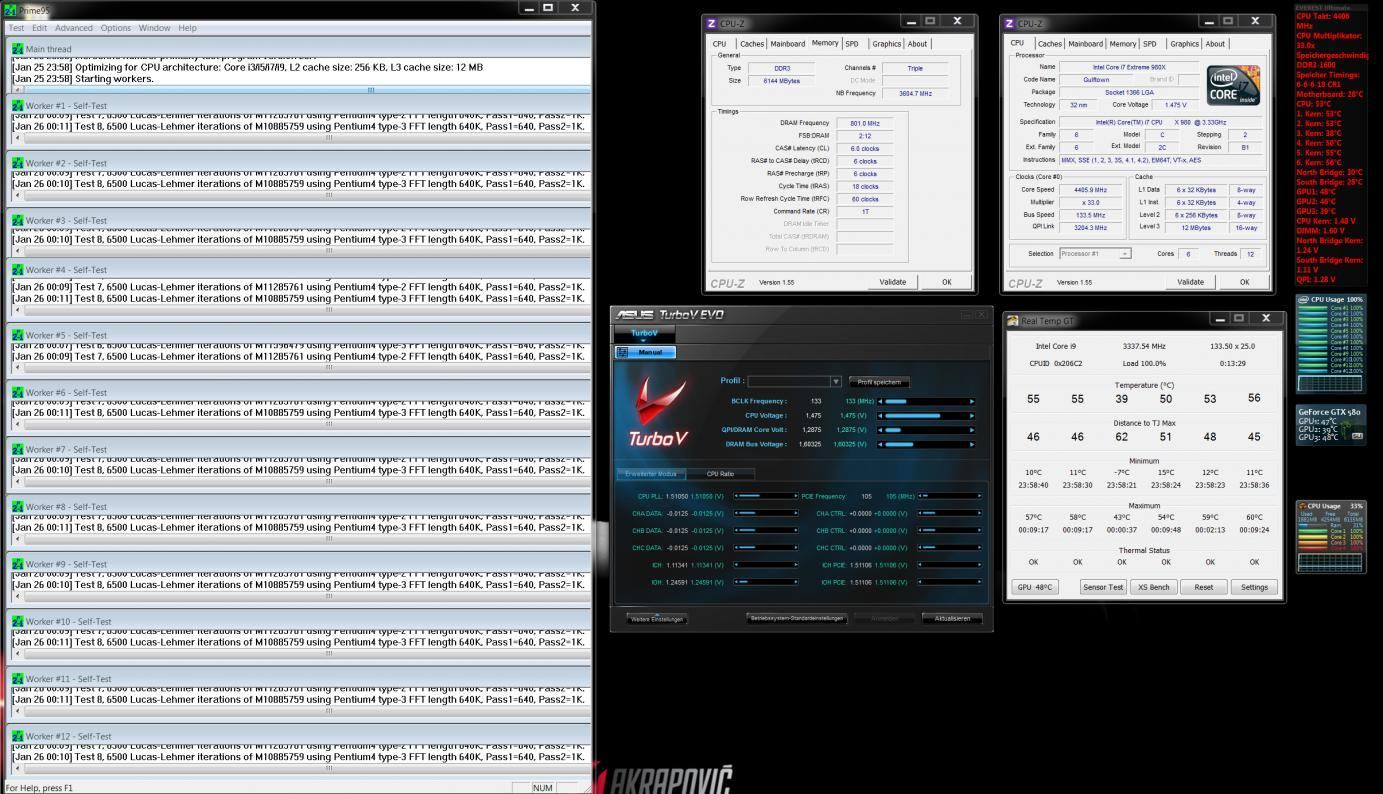This screenshot has height=794, width=1383.
Task: Decrease CPU Voltage with left arrow
Action: [881, 415]
